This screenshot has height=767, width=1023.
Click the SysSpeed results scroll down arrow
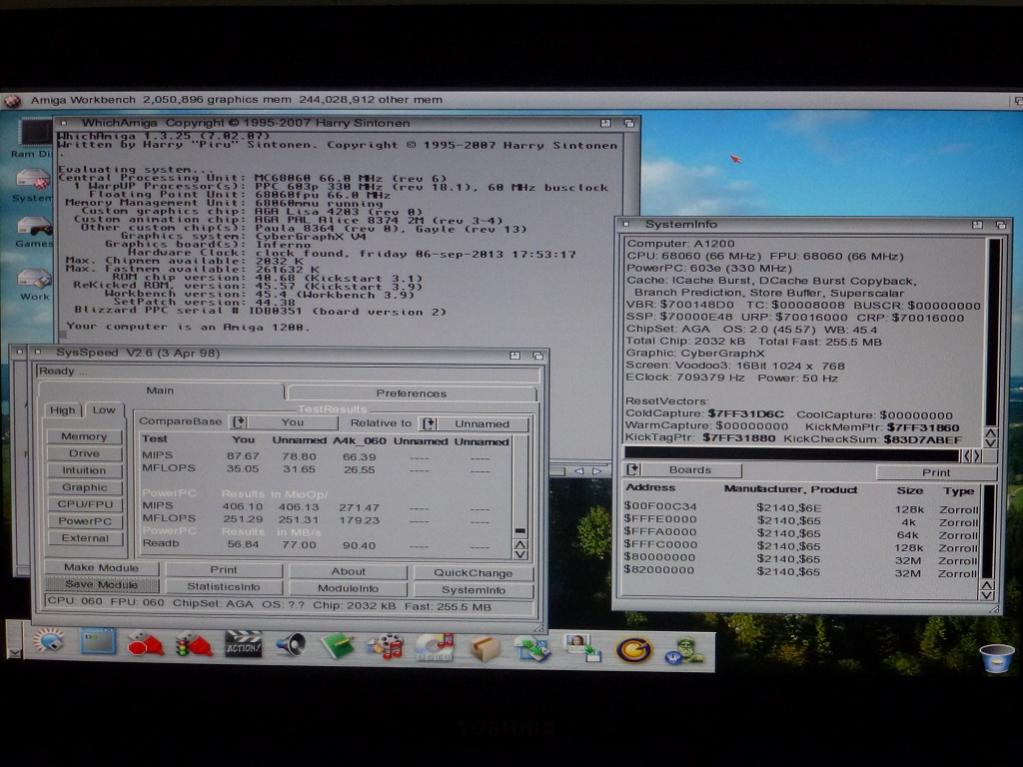point(520,555)
